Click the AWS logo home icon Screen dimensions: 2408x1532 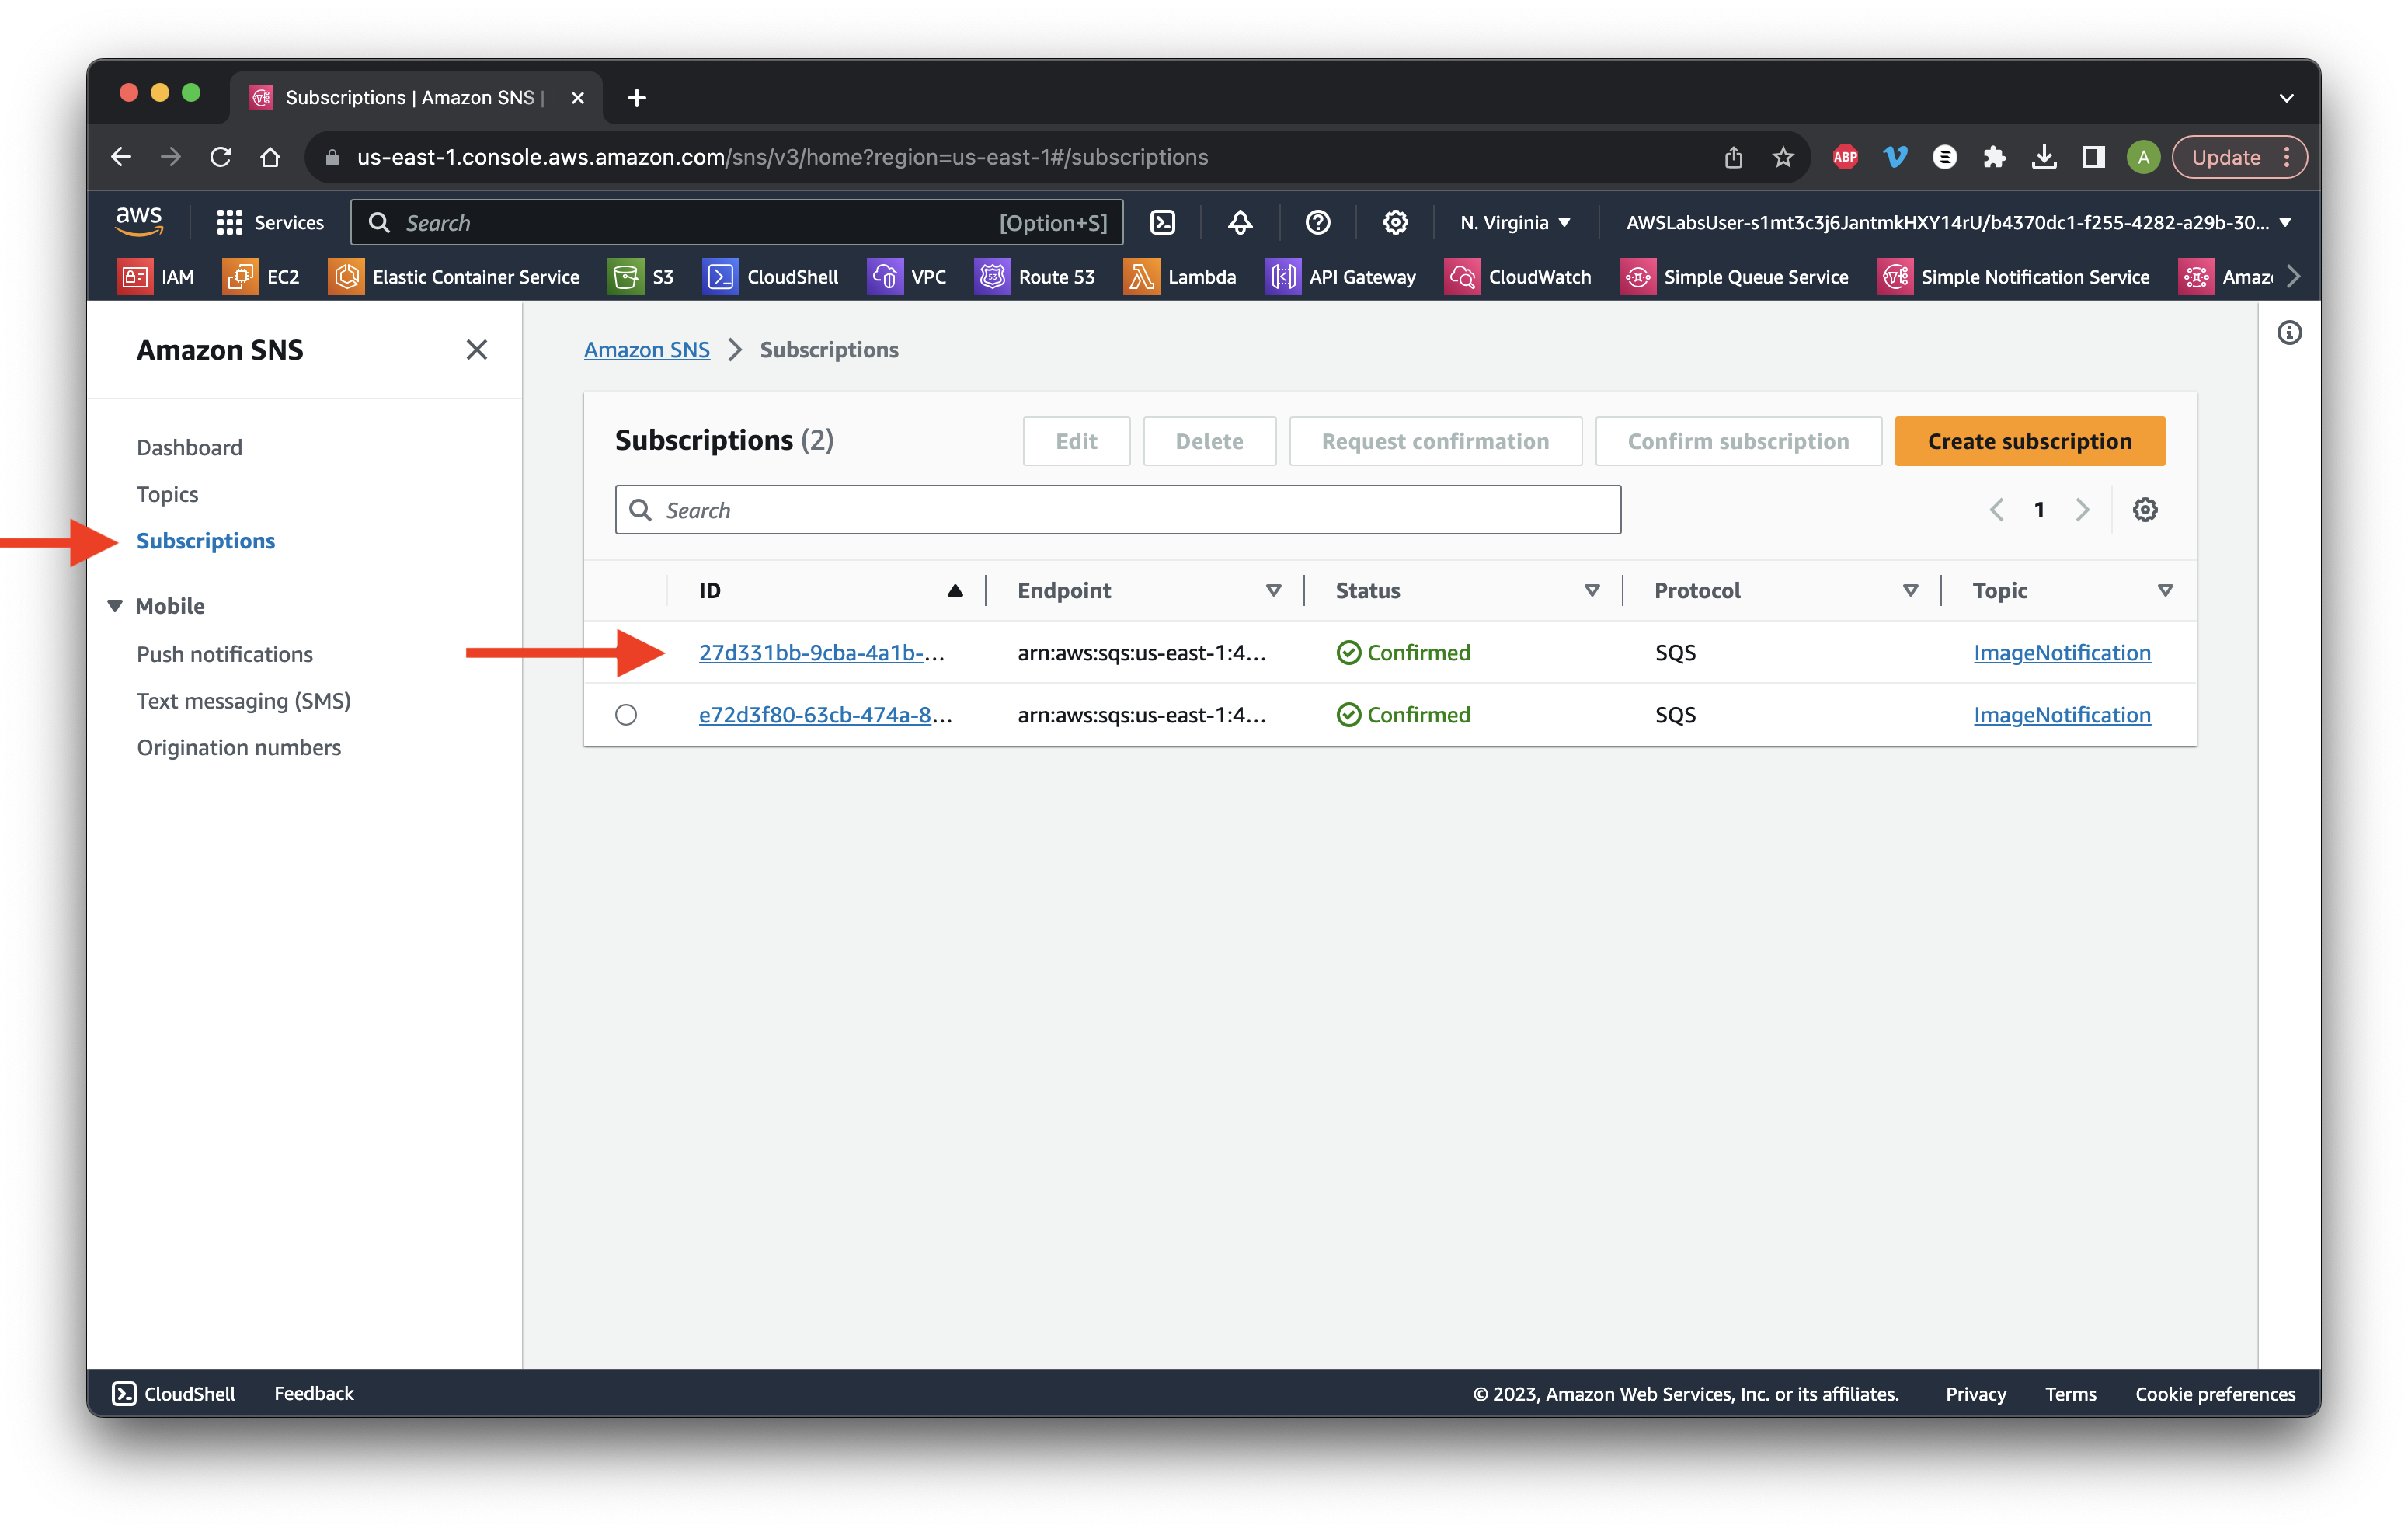coord(139,221)
